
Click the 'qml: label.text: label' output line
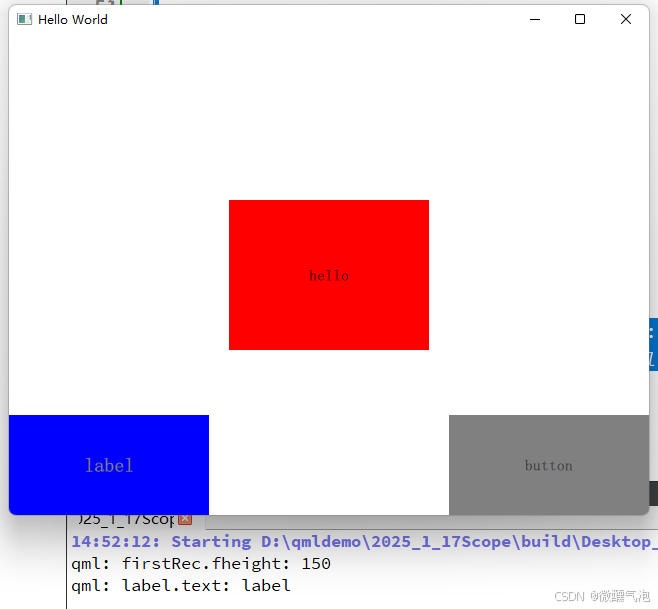pos(181,585)
